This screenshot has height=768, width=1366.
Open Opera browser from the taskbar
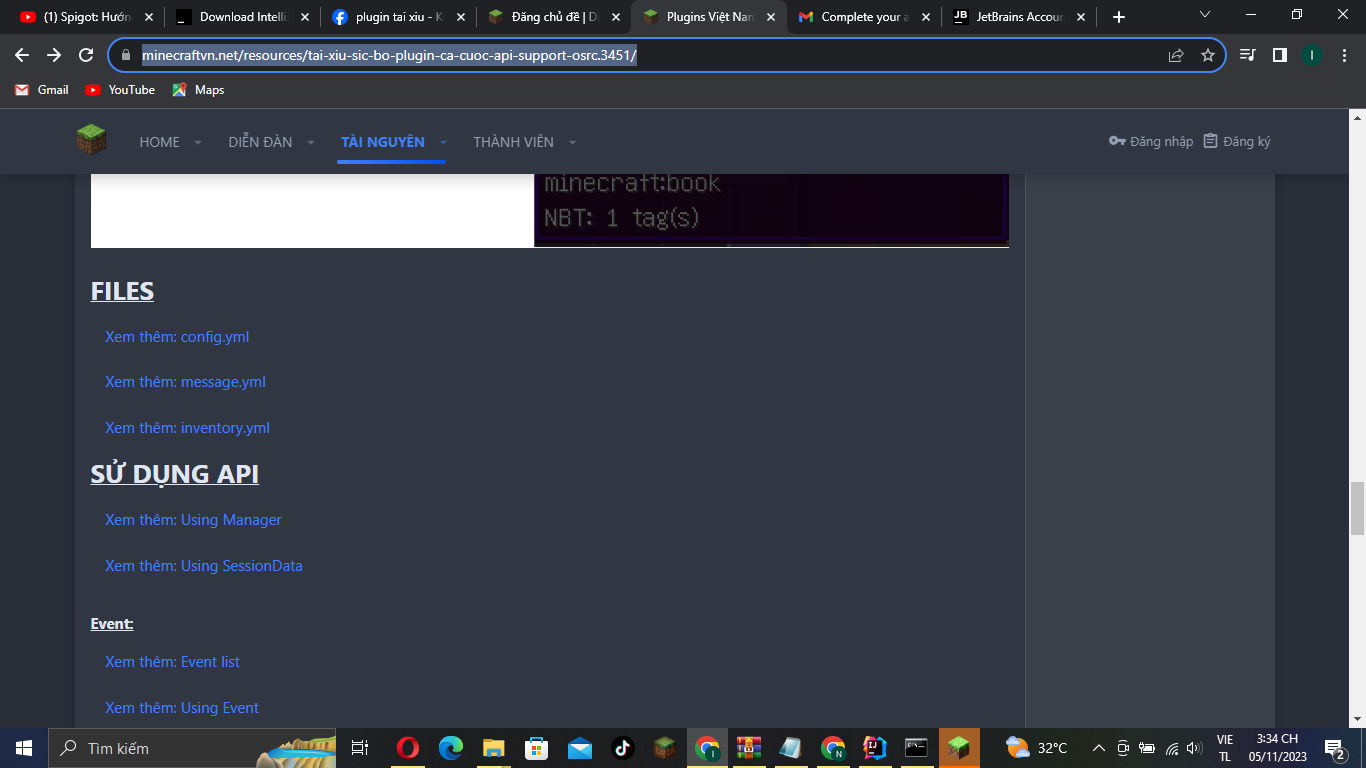(407, 747)
